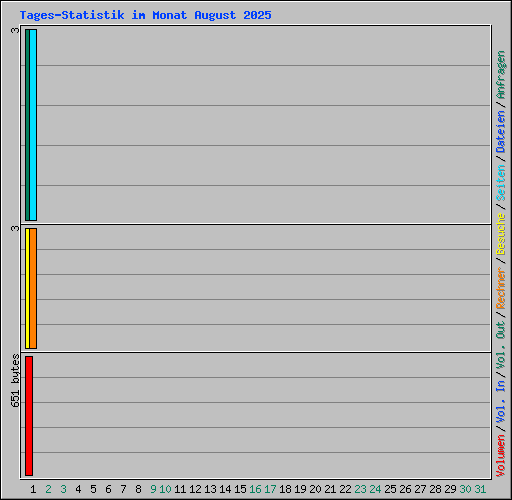This screenshot has width=512, height=500.
Task: Click day label 5 on x-axis
Action: 93,489
